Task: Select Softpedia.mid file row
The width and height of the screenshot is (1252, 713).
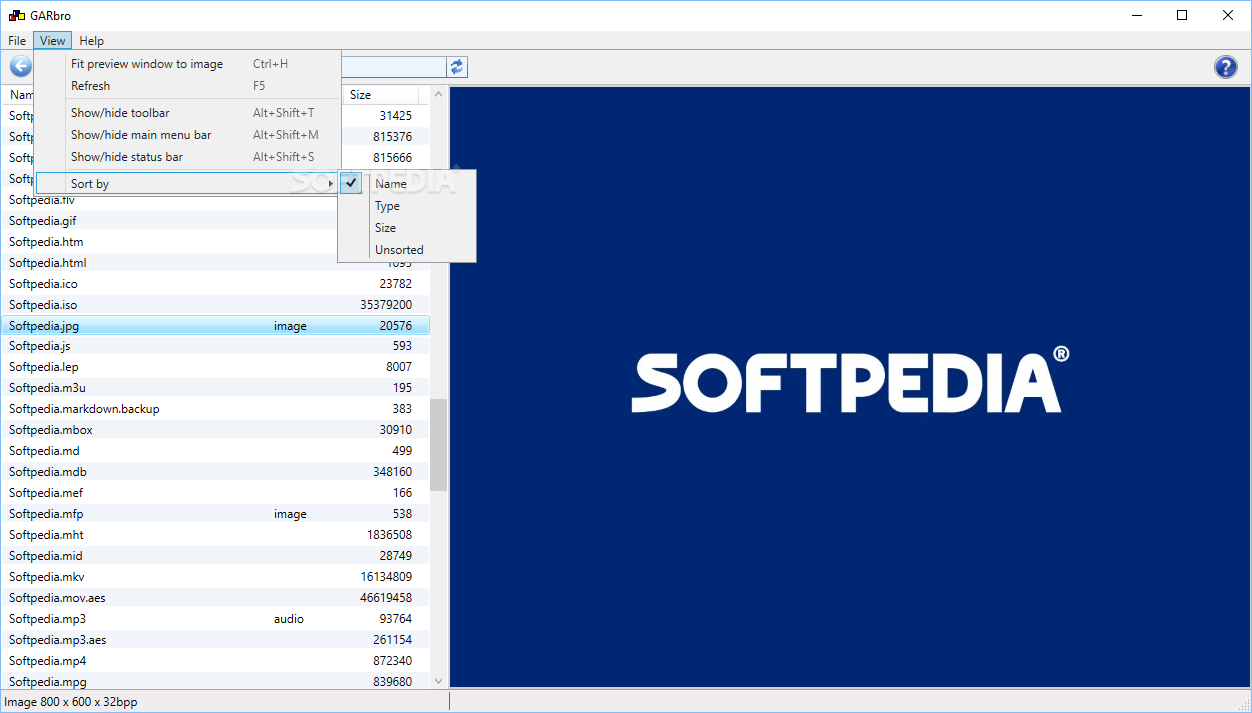Action: pos(215,556)
